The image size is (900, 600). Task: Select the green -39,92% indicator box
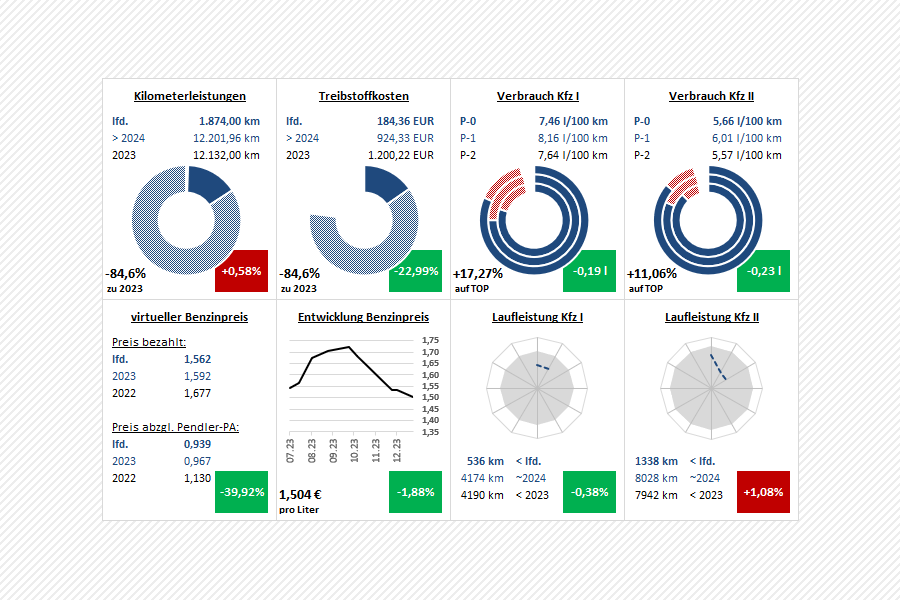241,492
